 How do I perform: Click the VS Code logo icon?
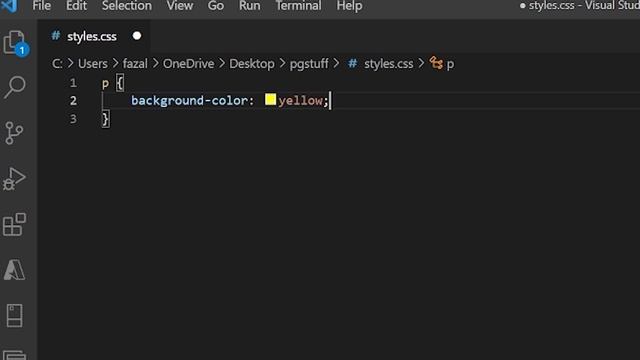[x=9, y=6]
